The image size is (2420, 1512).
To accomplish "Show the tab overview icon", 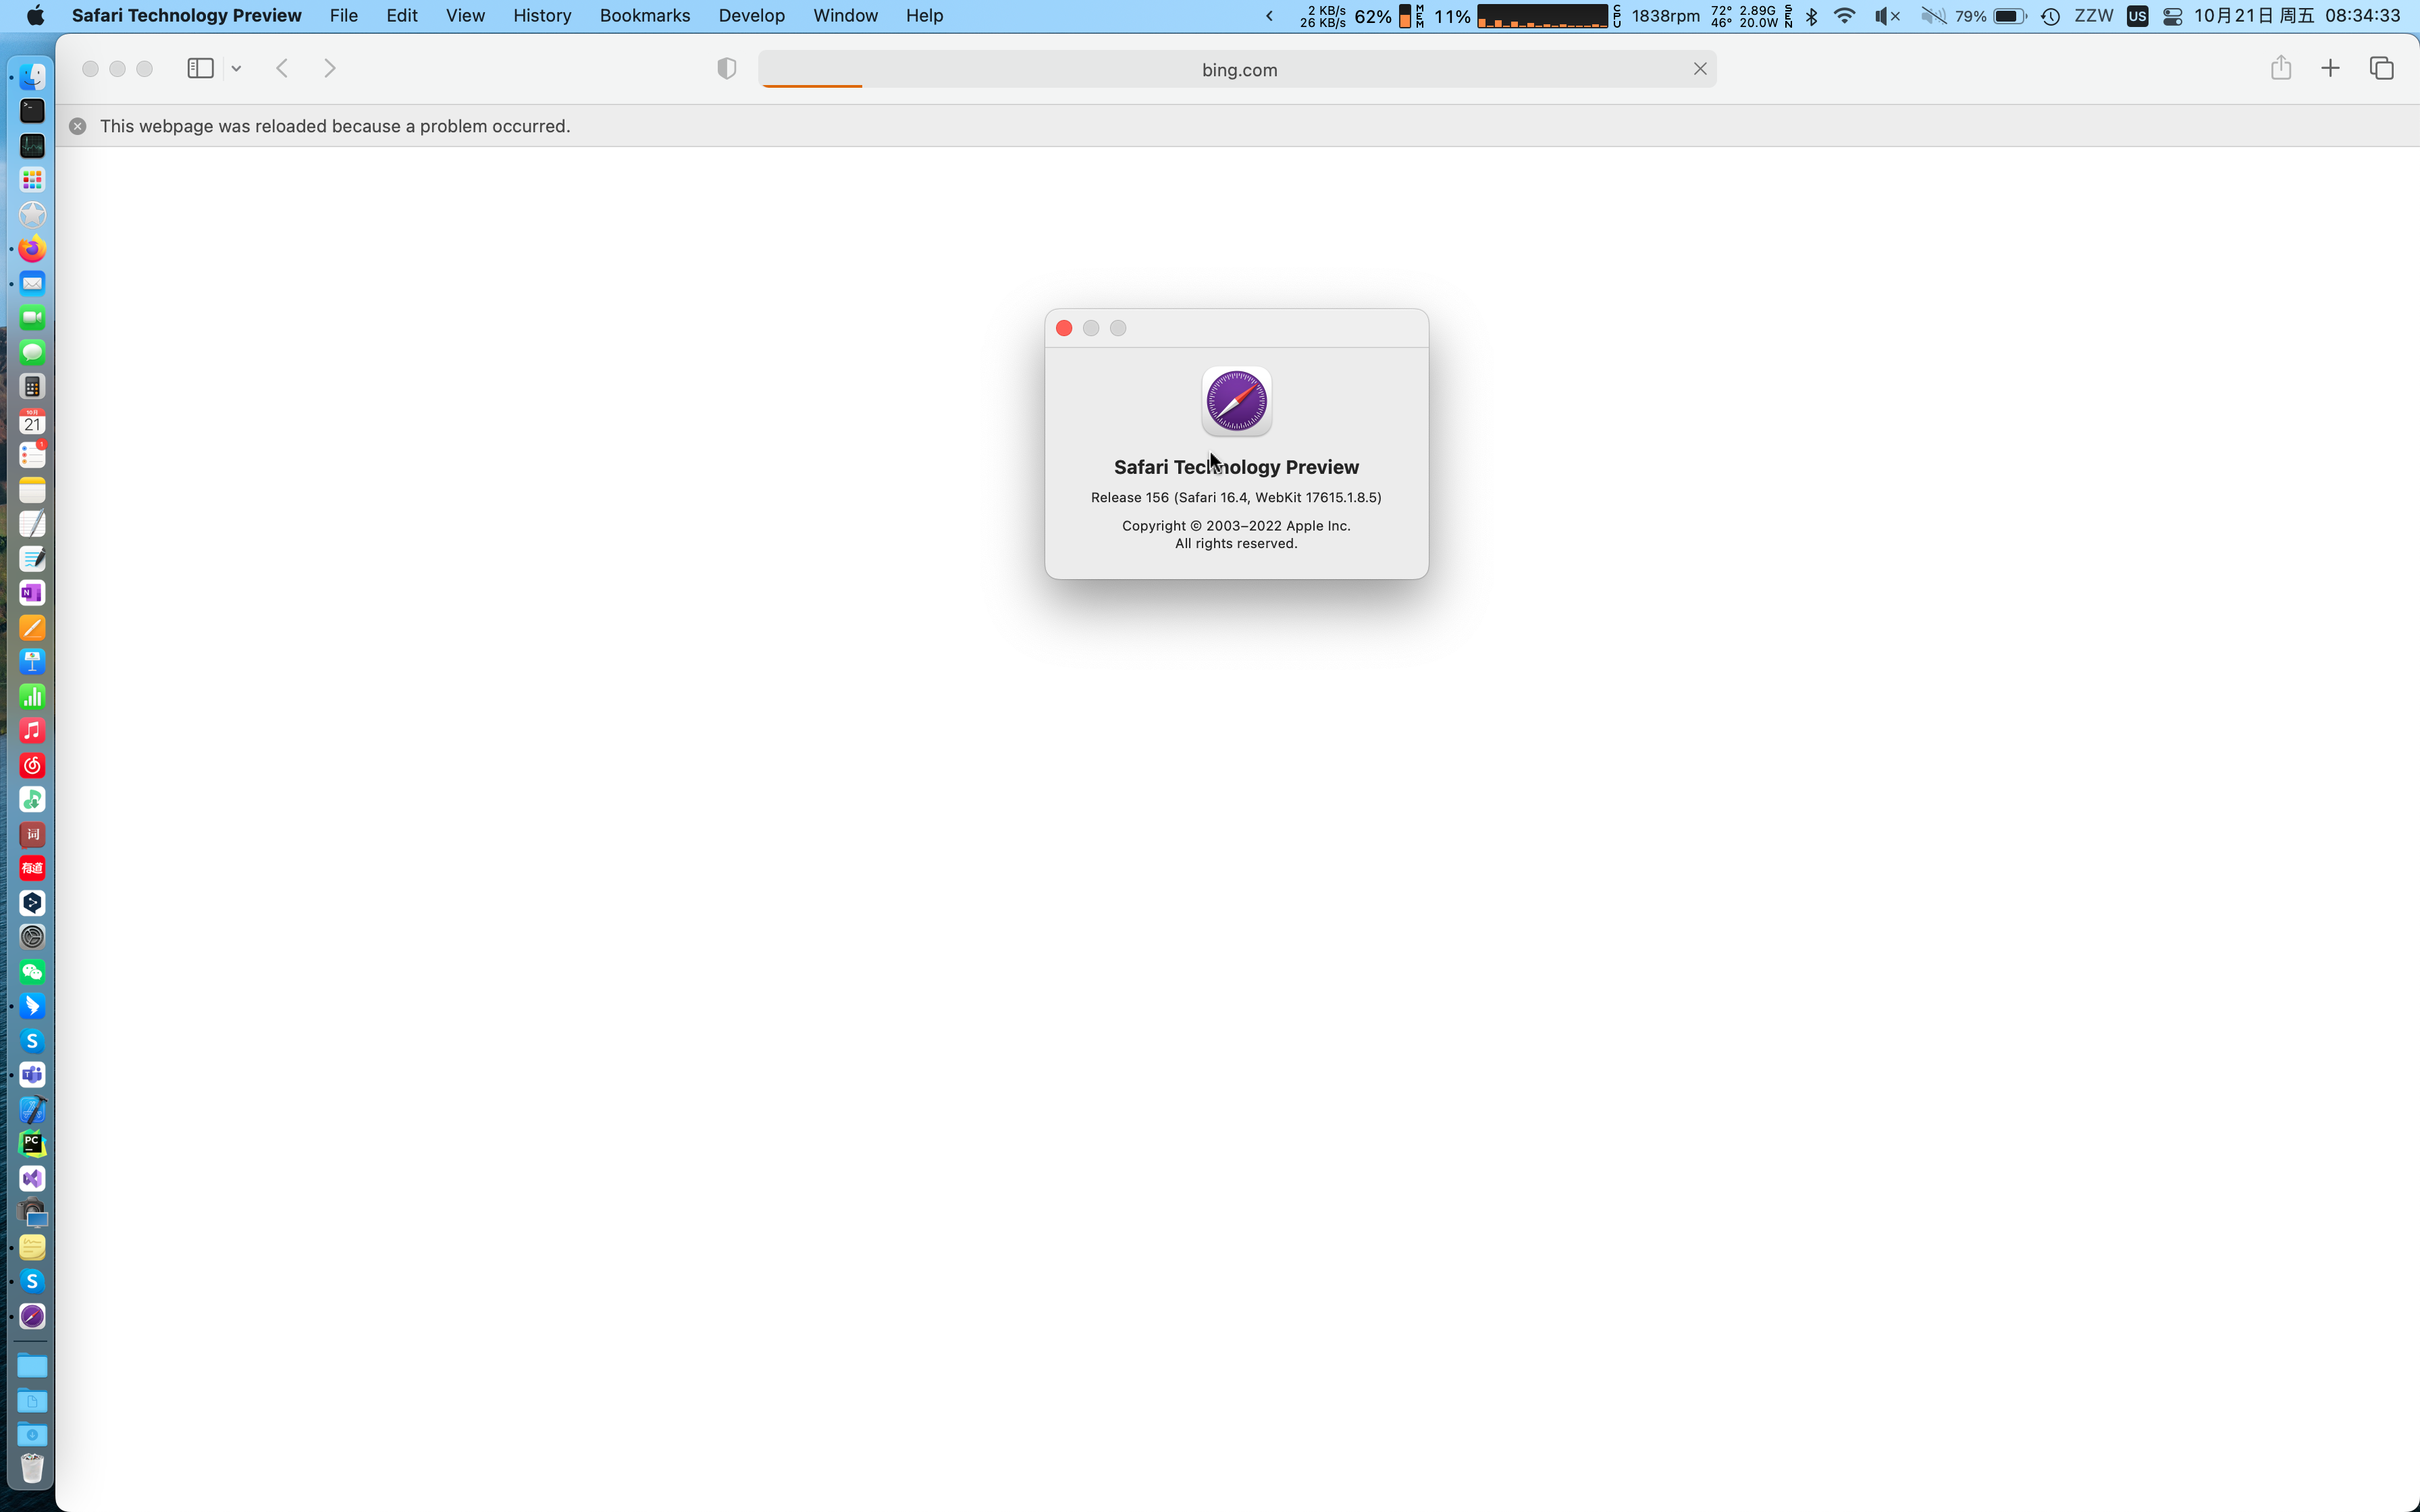I will 2381,68.
